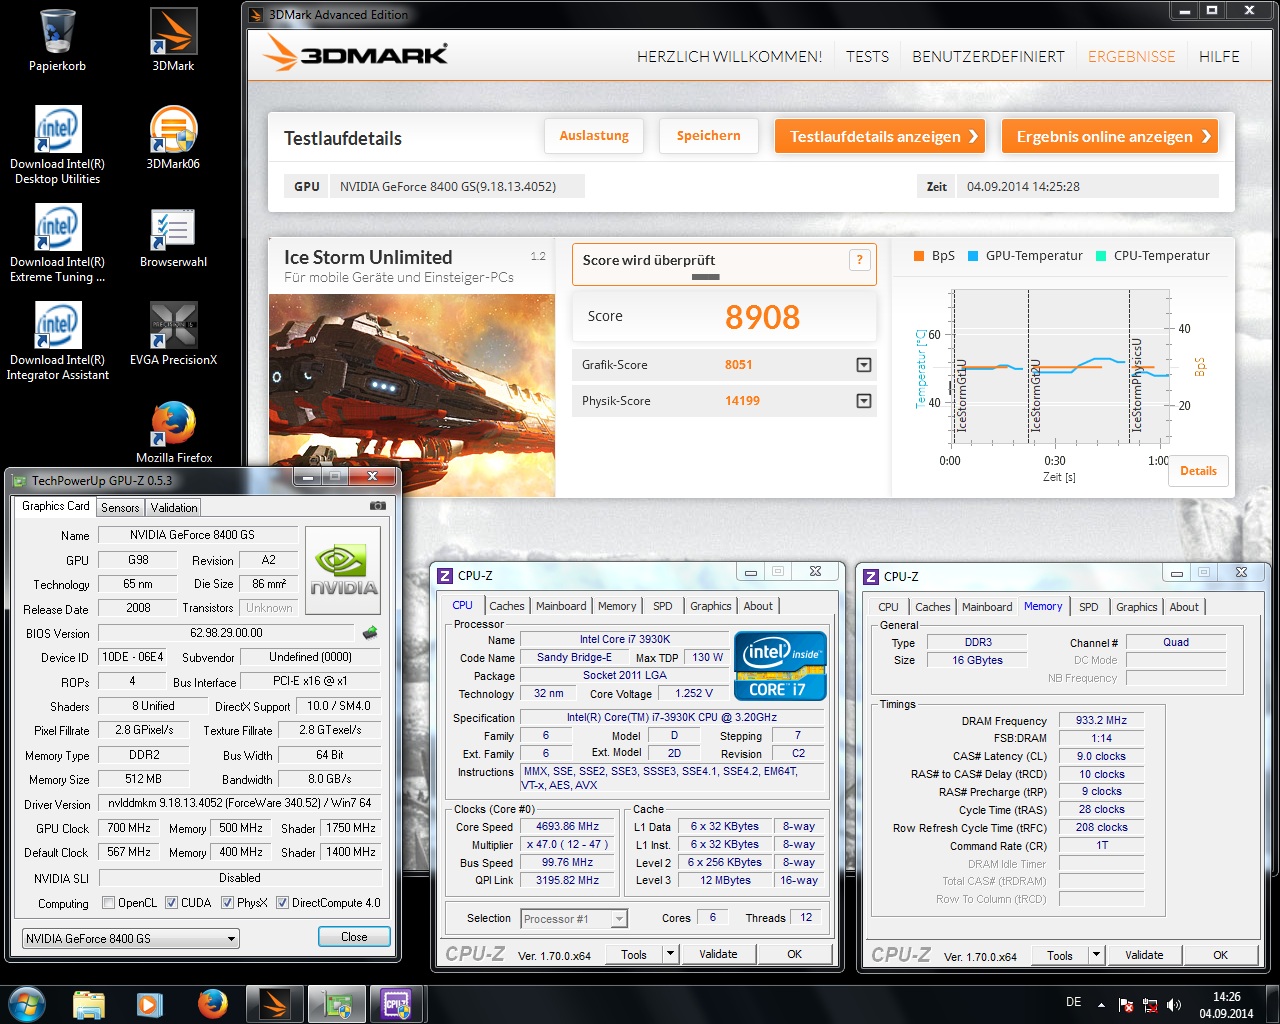Click the GPU-Z screenshot camera icon
The width and height of the screenshot is (1280, 1024).
coord(377,506)
